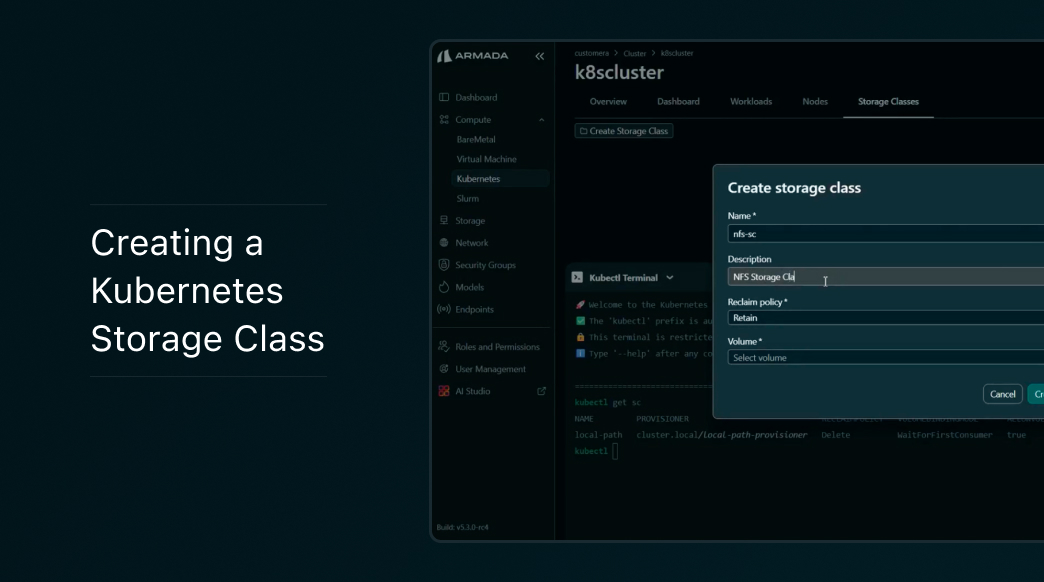The height and width of the screenshot is (582, 1044).
Task: Click the AI Studio red icon
Action: 444,391
